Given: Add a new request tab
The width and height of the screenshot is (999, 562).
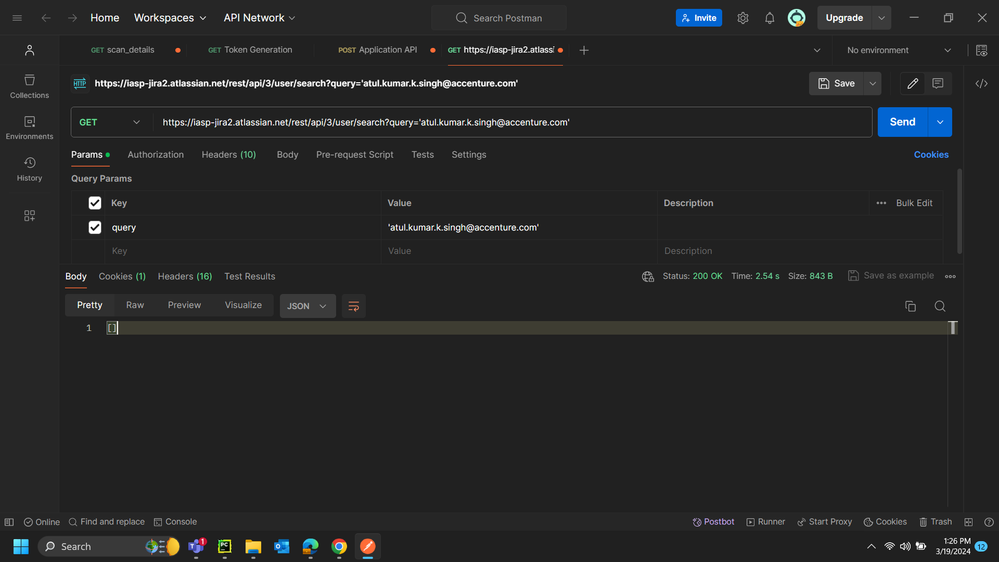Looking at the screenshot, I should [584, 50].
